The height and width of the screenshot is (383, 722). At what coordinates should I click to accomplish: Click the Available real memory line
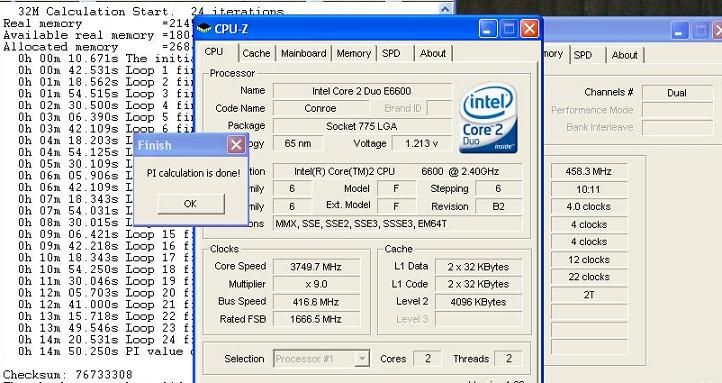tap(97, 35)
